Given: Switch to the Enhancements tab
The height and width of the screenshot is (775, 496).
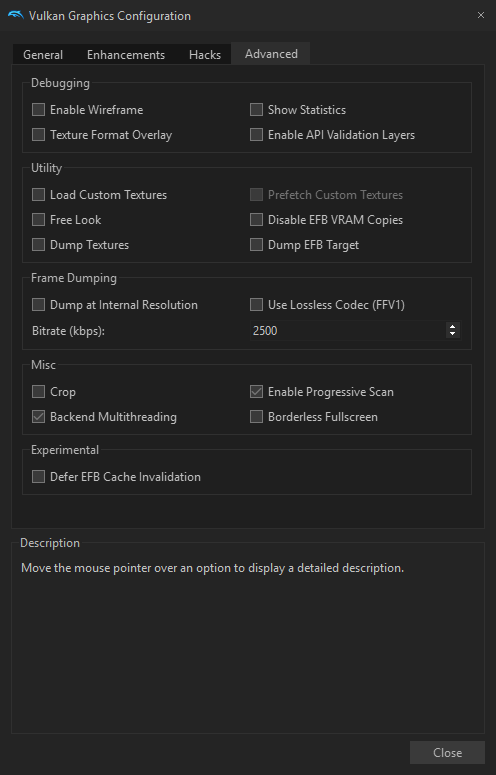Looking at the screenshot, I should 126,55.
